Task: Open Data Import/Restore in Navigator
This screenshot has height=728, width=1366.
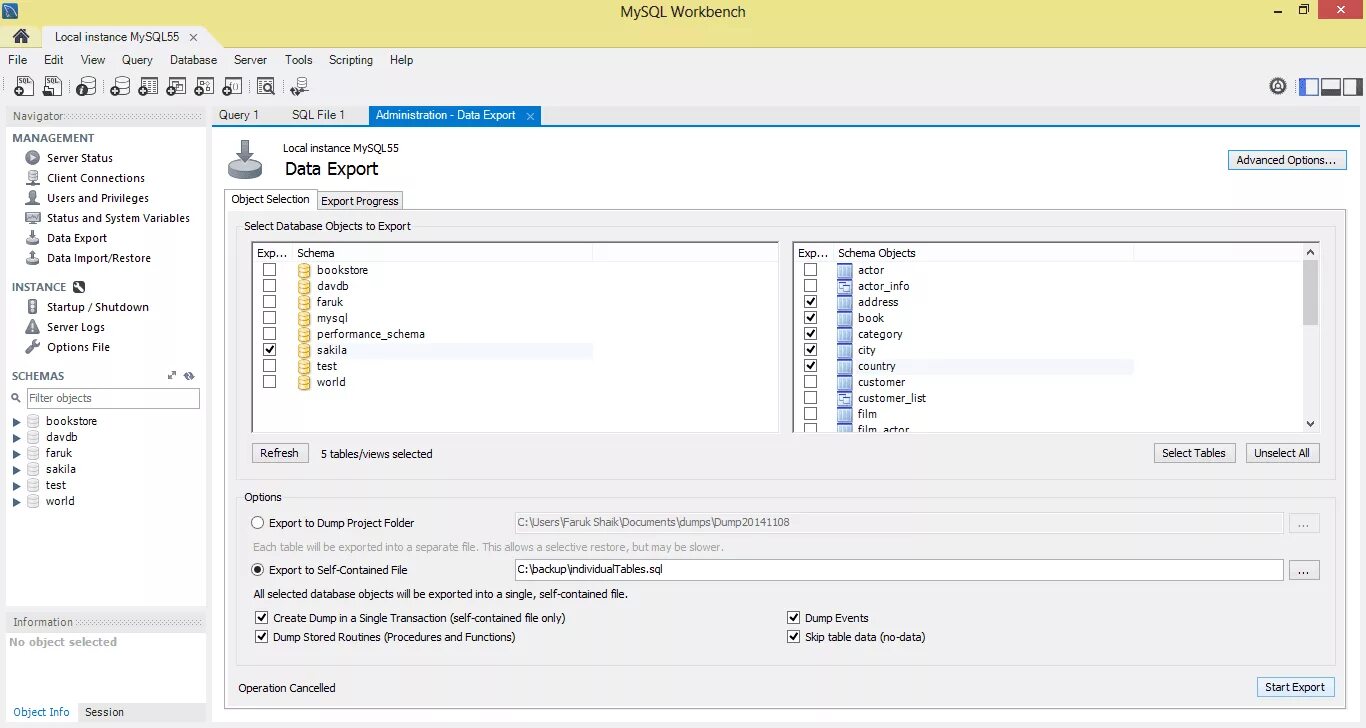Action: tap(99, 258)
